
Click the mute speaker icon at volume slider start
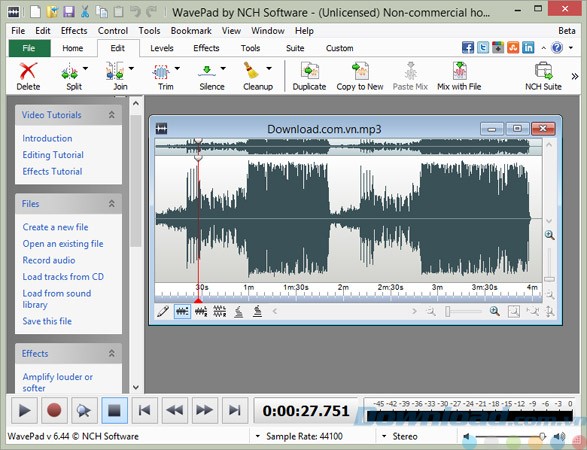[x=467, y=437]
